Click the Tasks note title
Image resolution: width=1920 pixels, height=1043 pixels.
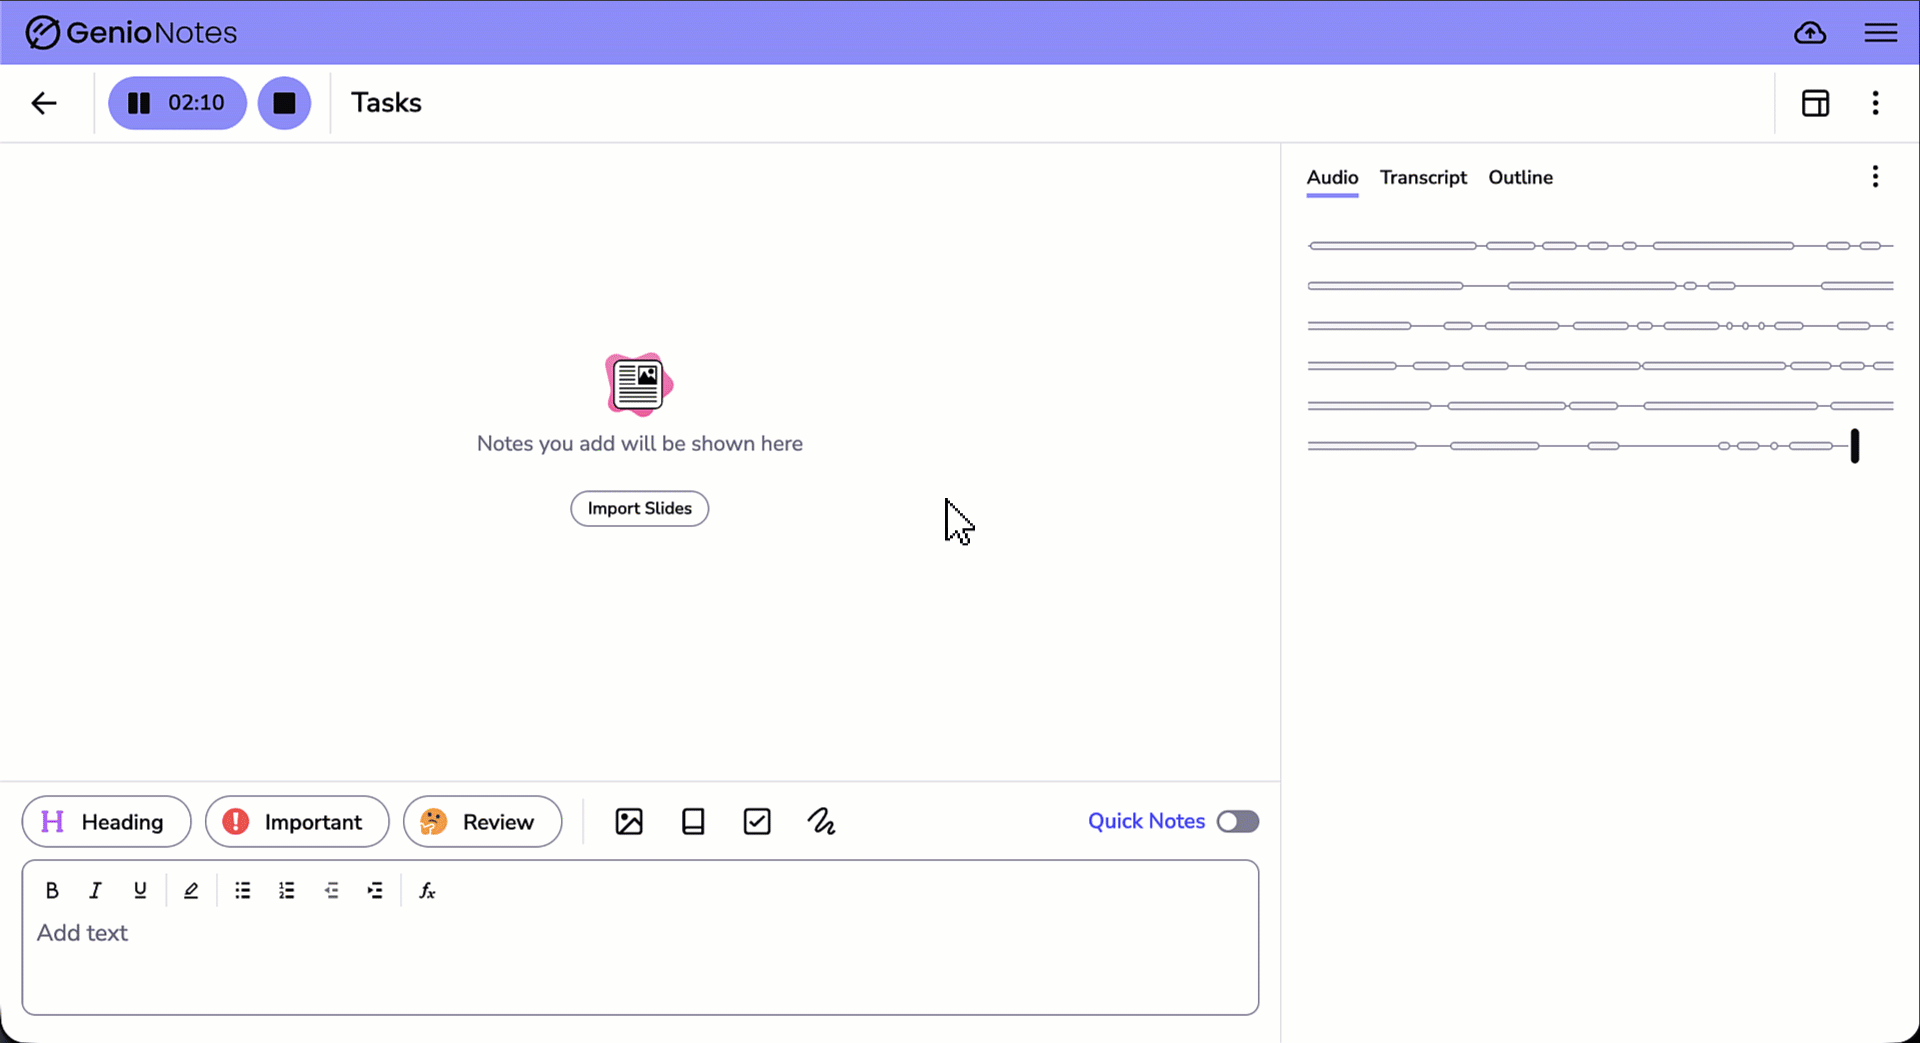click(x=386, y=103)
